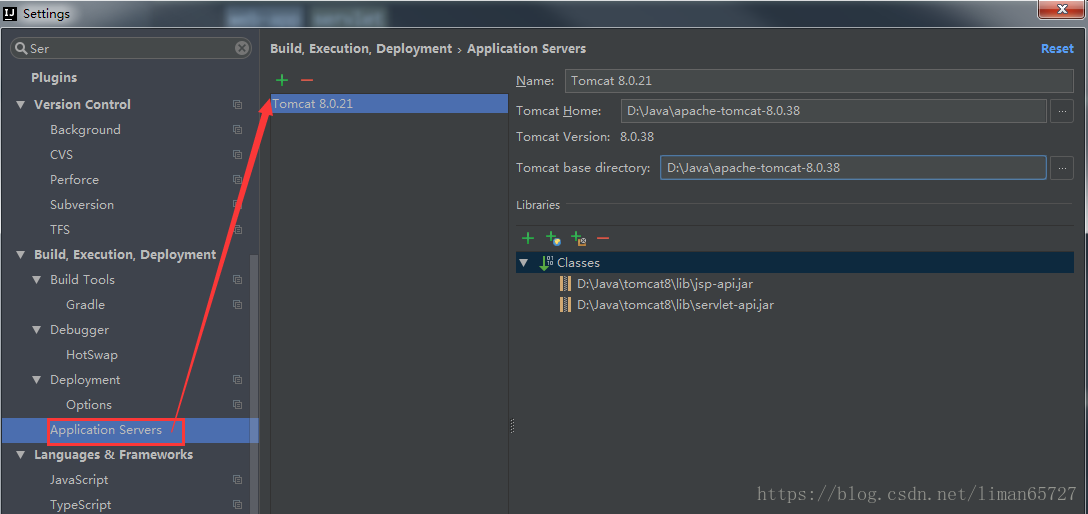
Task: Browse for Tomcat Home directory
Action: pos(1062,111)
